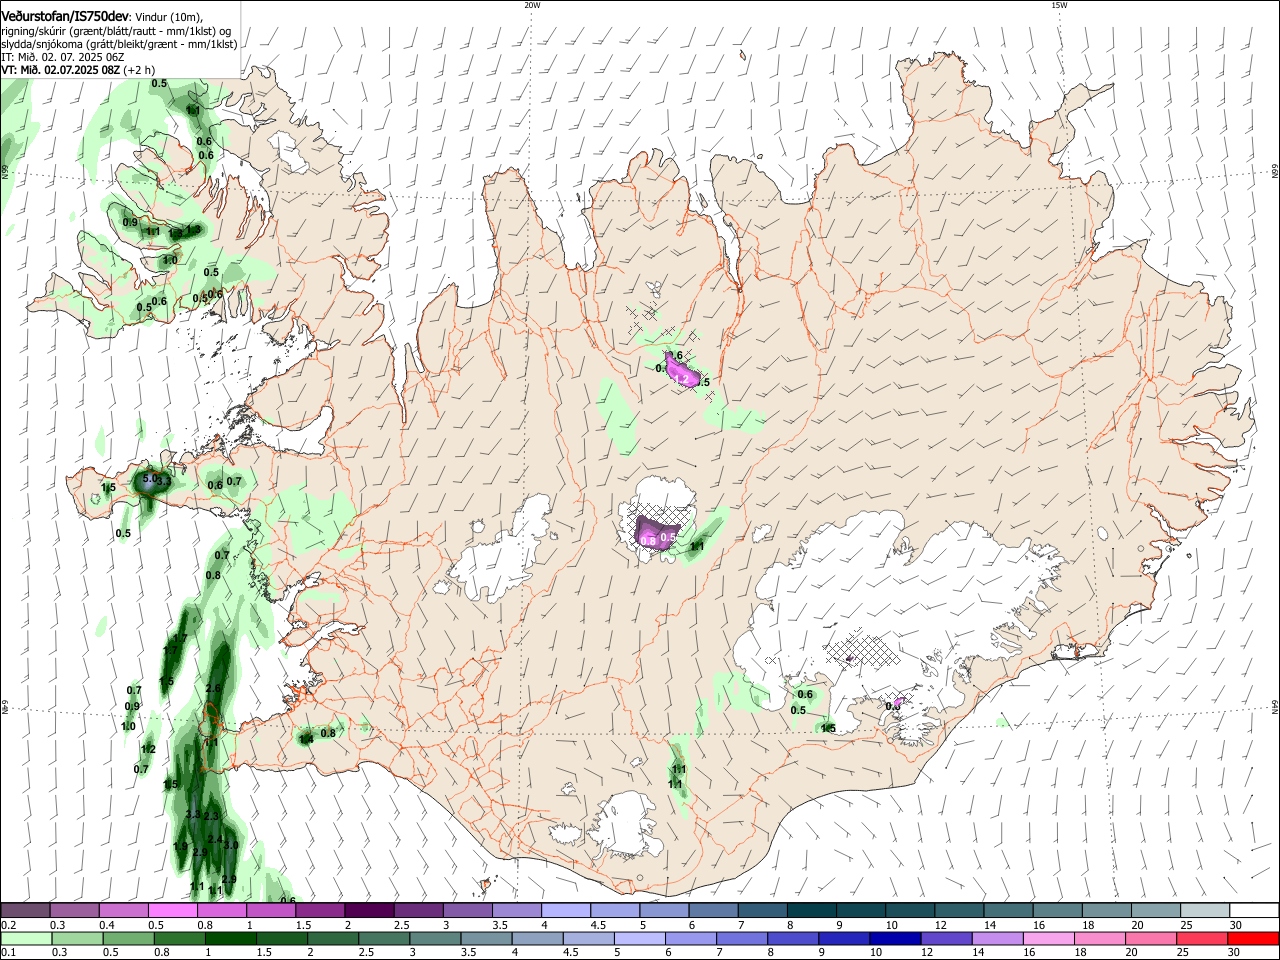Pick the violet 12 swatch in the lower legend row
This screenshot has width=1280, height=960.
(x=947, y=938)
